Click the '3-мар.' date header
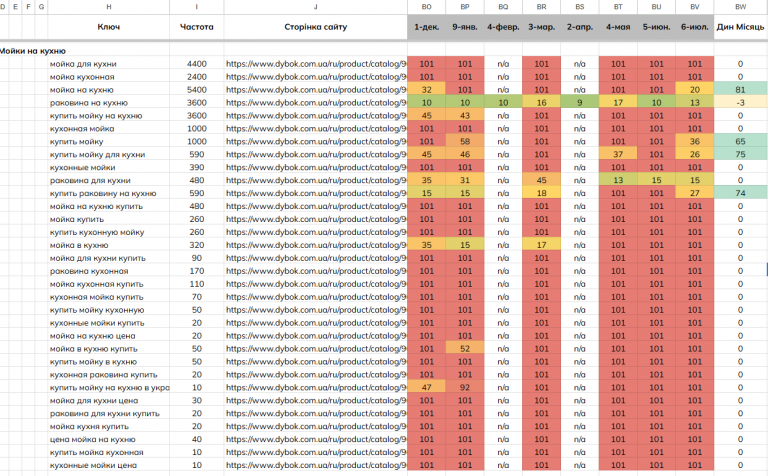The width and height of the screenshot is (768, 476). tap(541, 27)
